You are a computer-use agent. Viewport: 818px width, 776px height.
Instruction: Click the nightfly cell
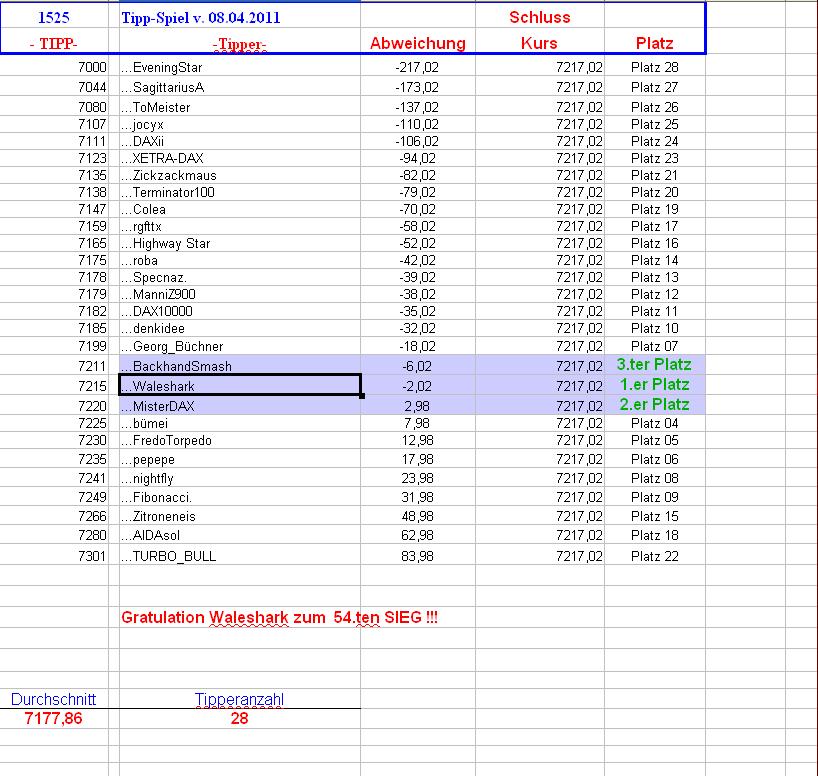239,478
